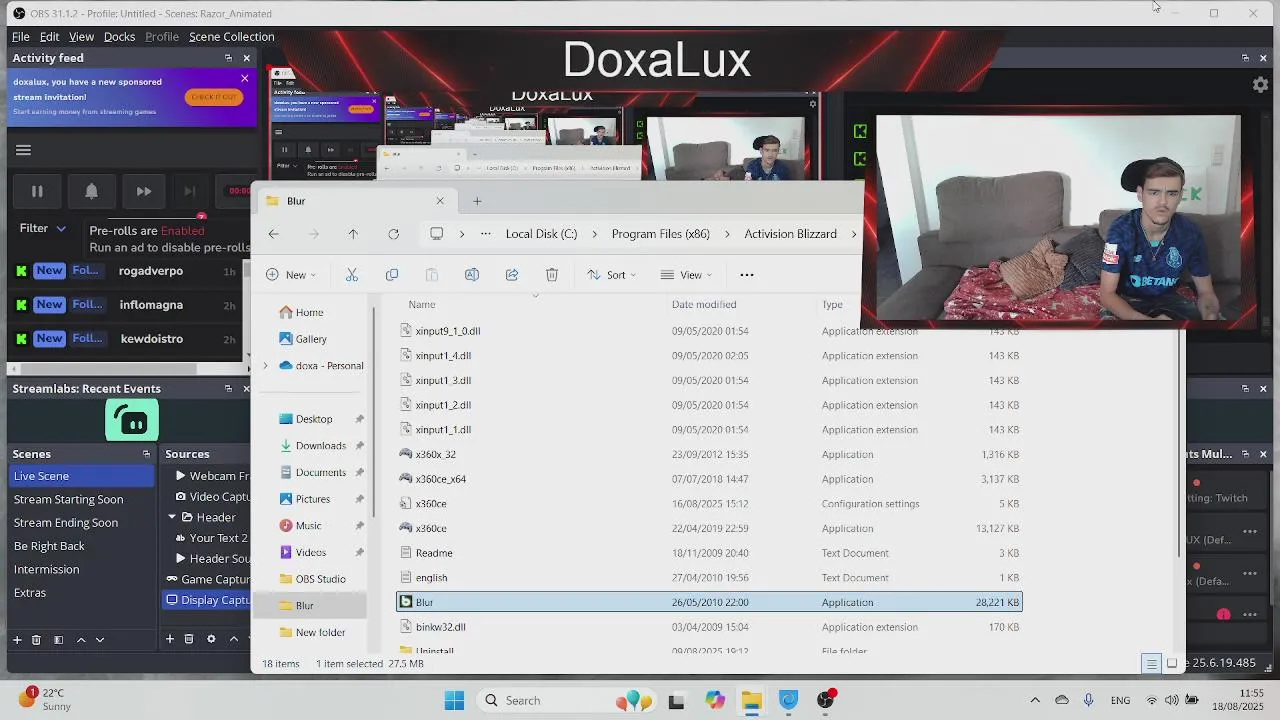Open the Sort dropdown in Explorer
Image resolution: width=1280 pixels, height=720 pixels.
pyautogui.click(x=610, y=275)
